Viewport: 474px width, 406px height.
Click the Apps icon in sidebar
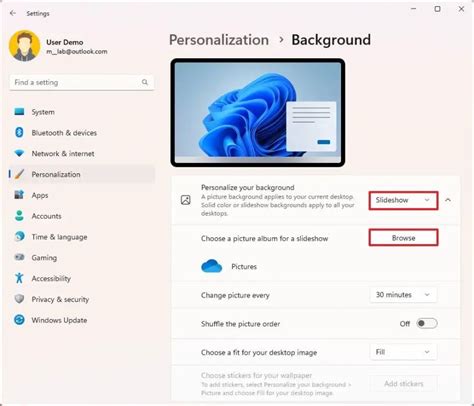pyautogui.click(x=19, y=195)
